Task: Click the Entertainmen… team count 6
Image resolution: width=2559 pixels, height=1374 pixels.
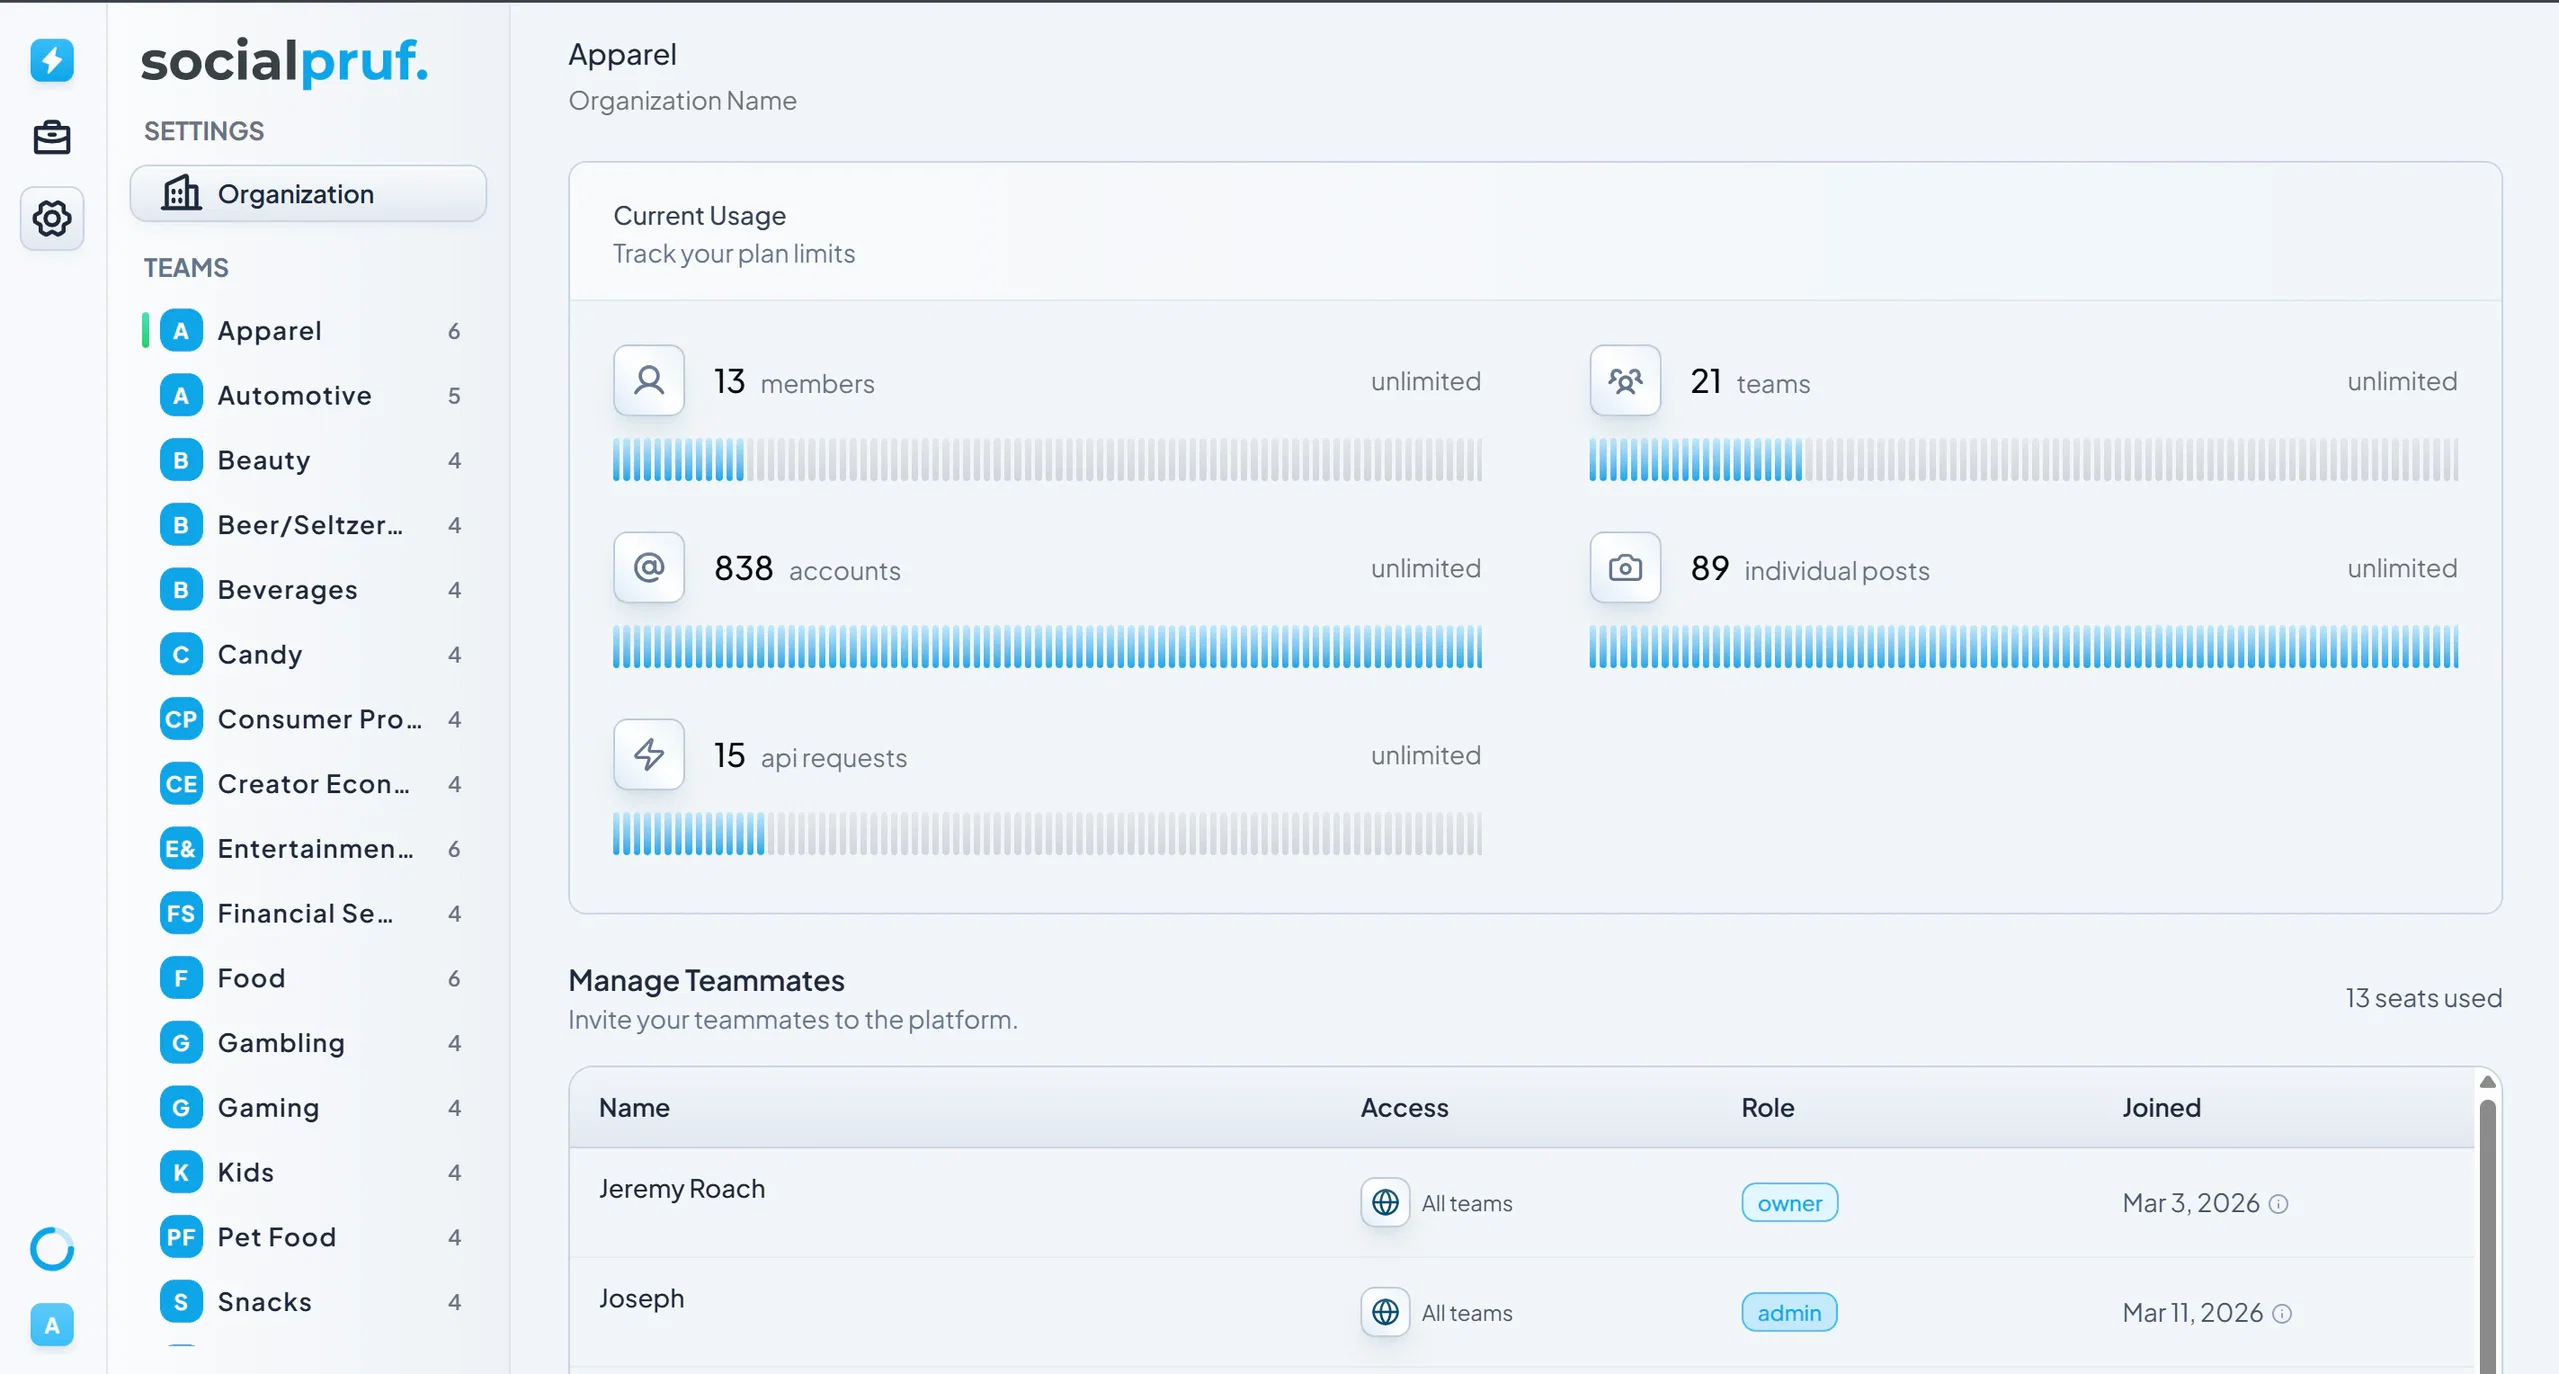Action: coord(454,849)
